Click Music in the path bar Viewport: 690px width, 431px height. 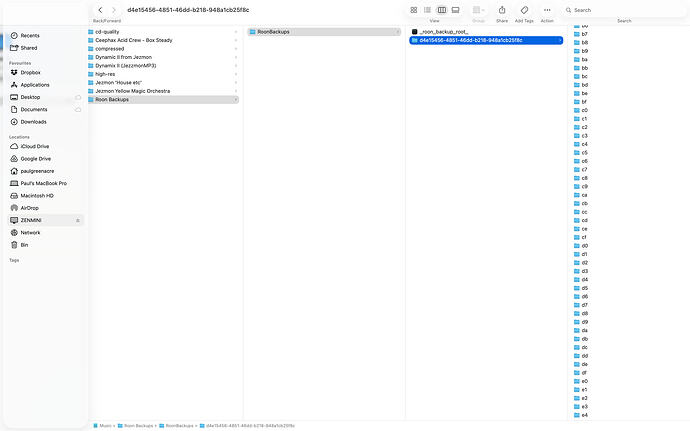(x=103, y=426)
